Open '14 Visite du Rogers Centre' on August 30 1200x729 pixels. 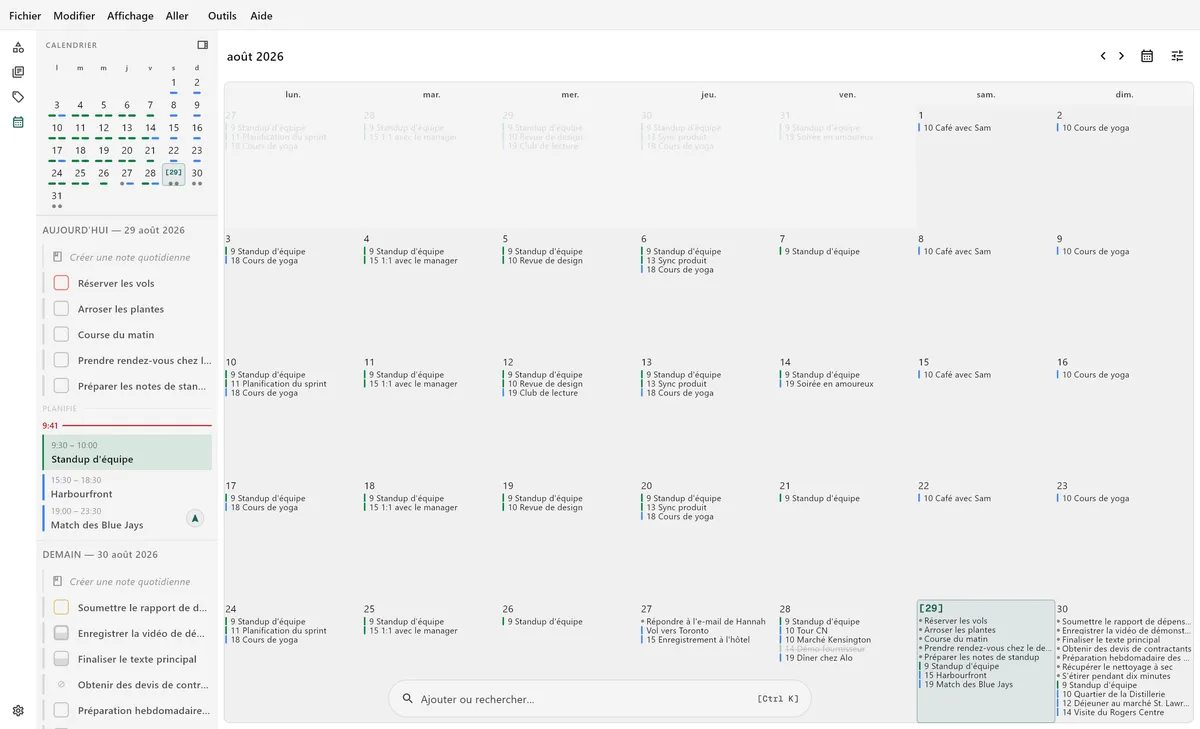1112,712
